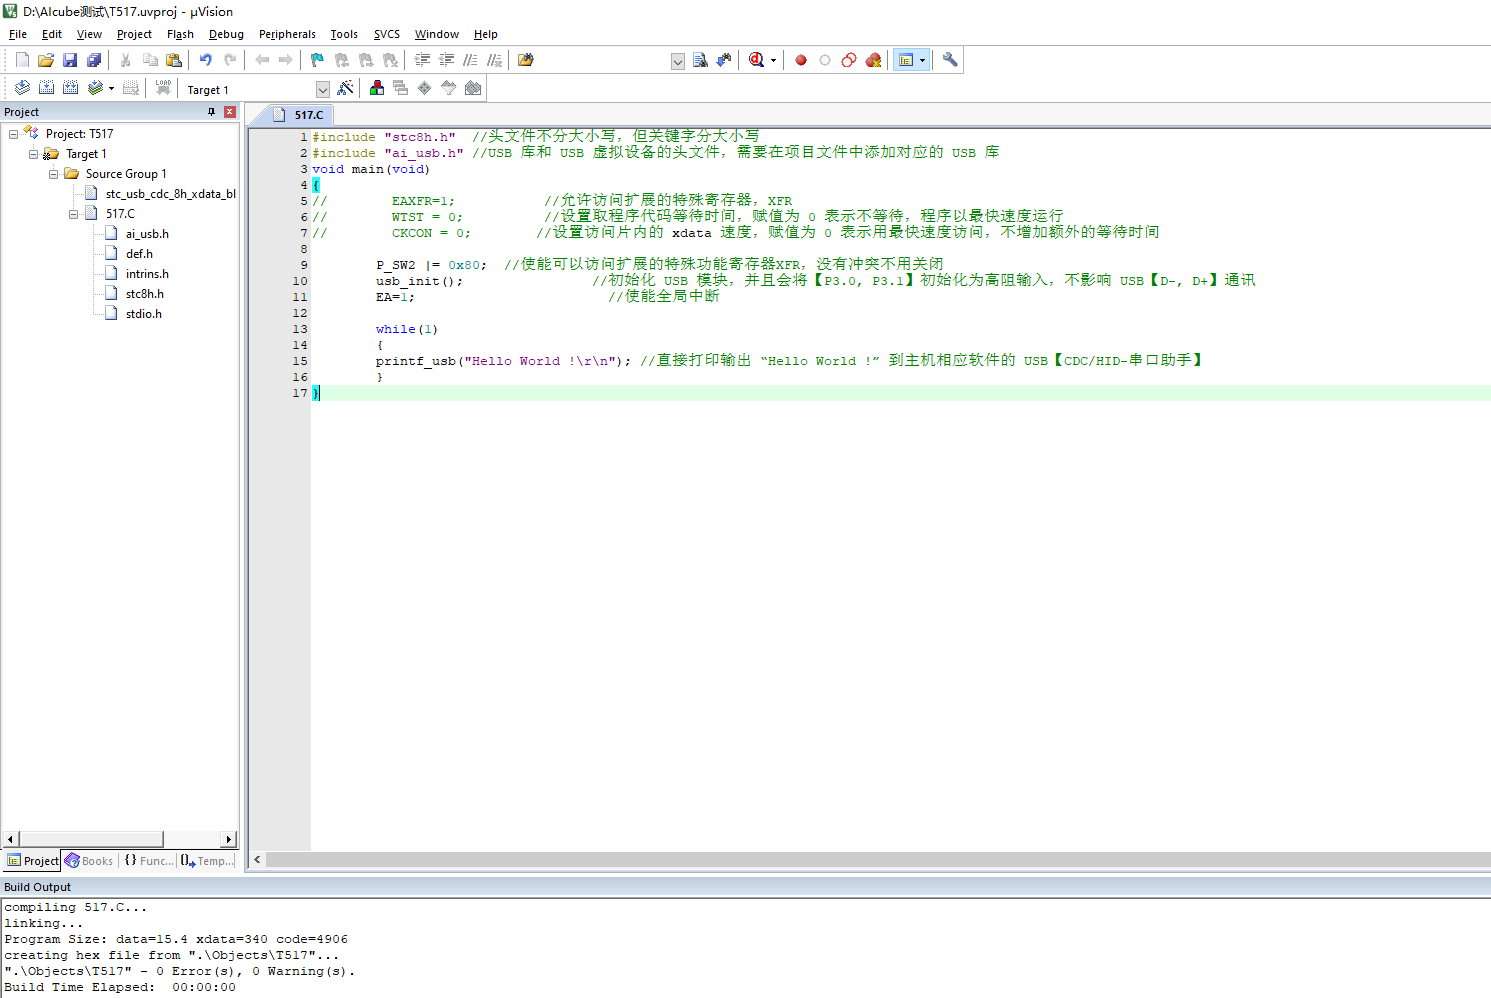Disable all breakpoints with linked circles icon
1491x998 pixels.
click(849, 60)
